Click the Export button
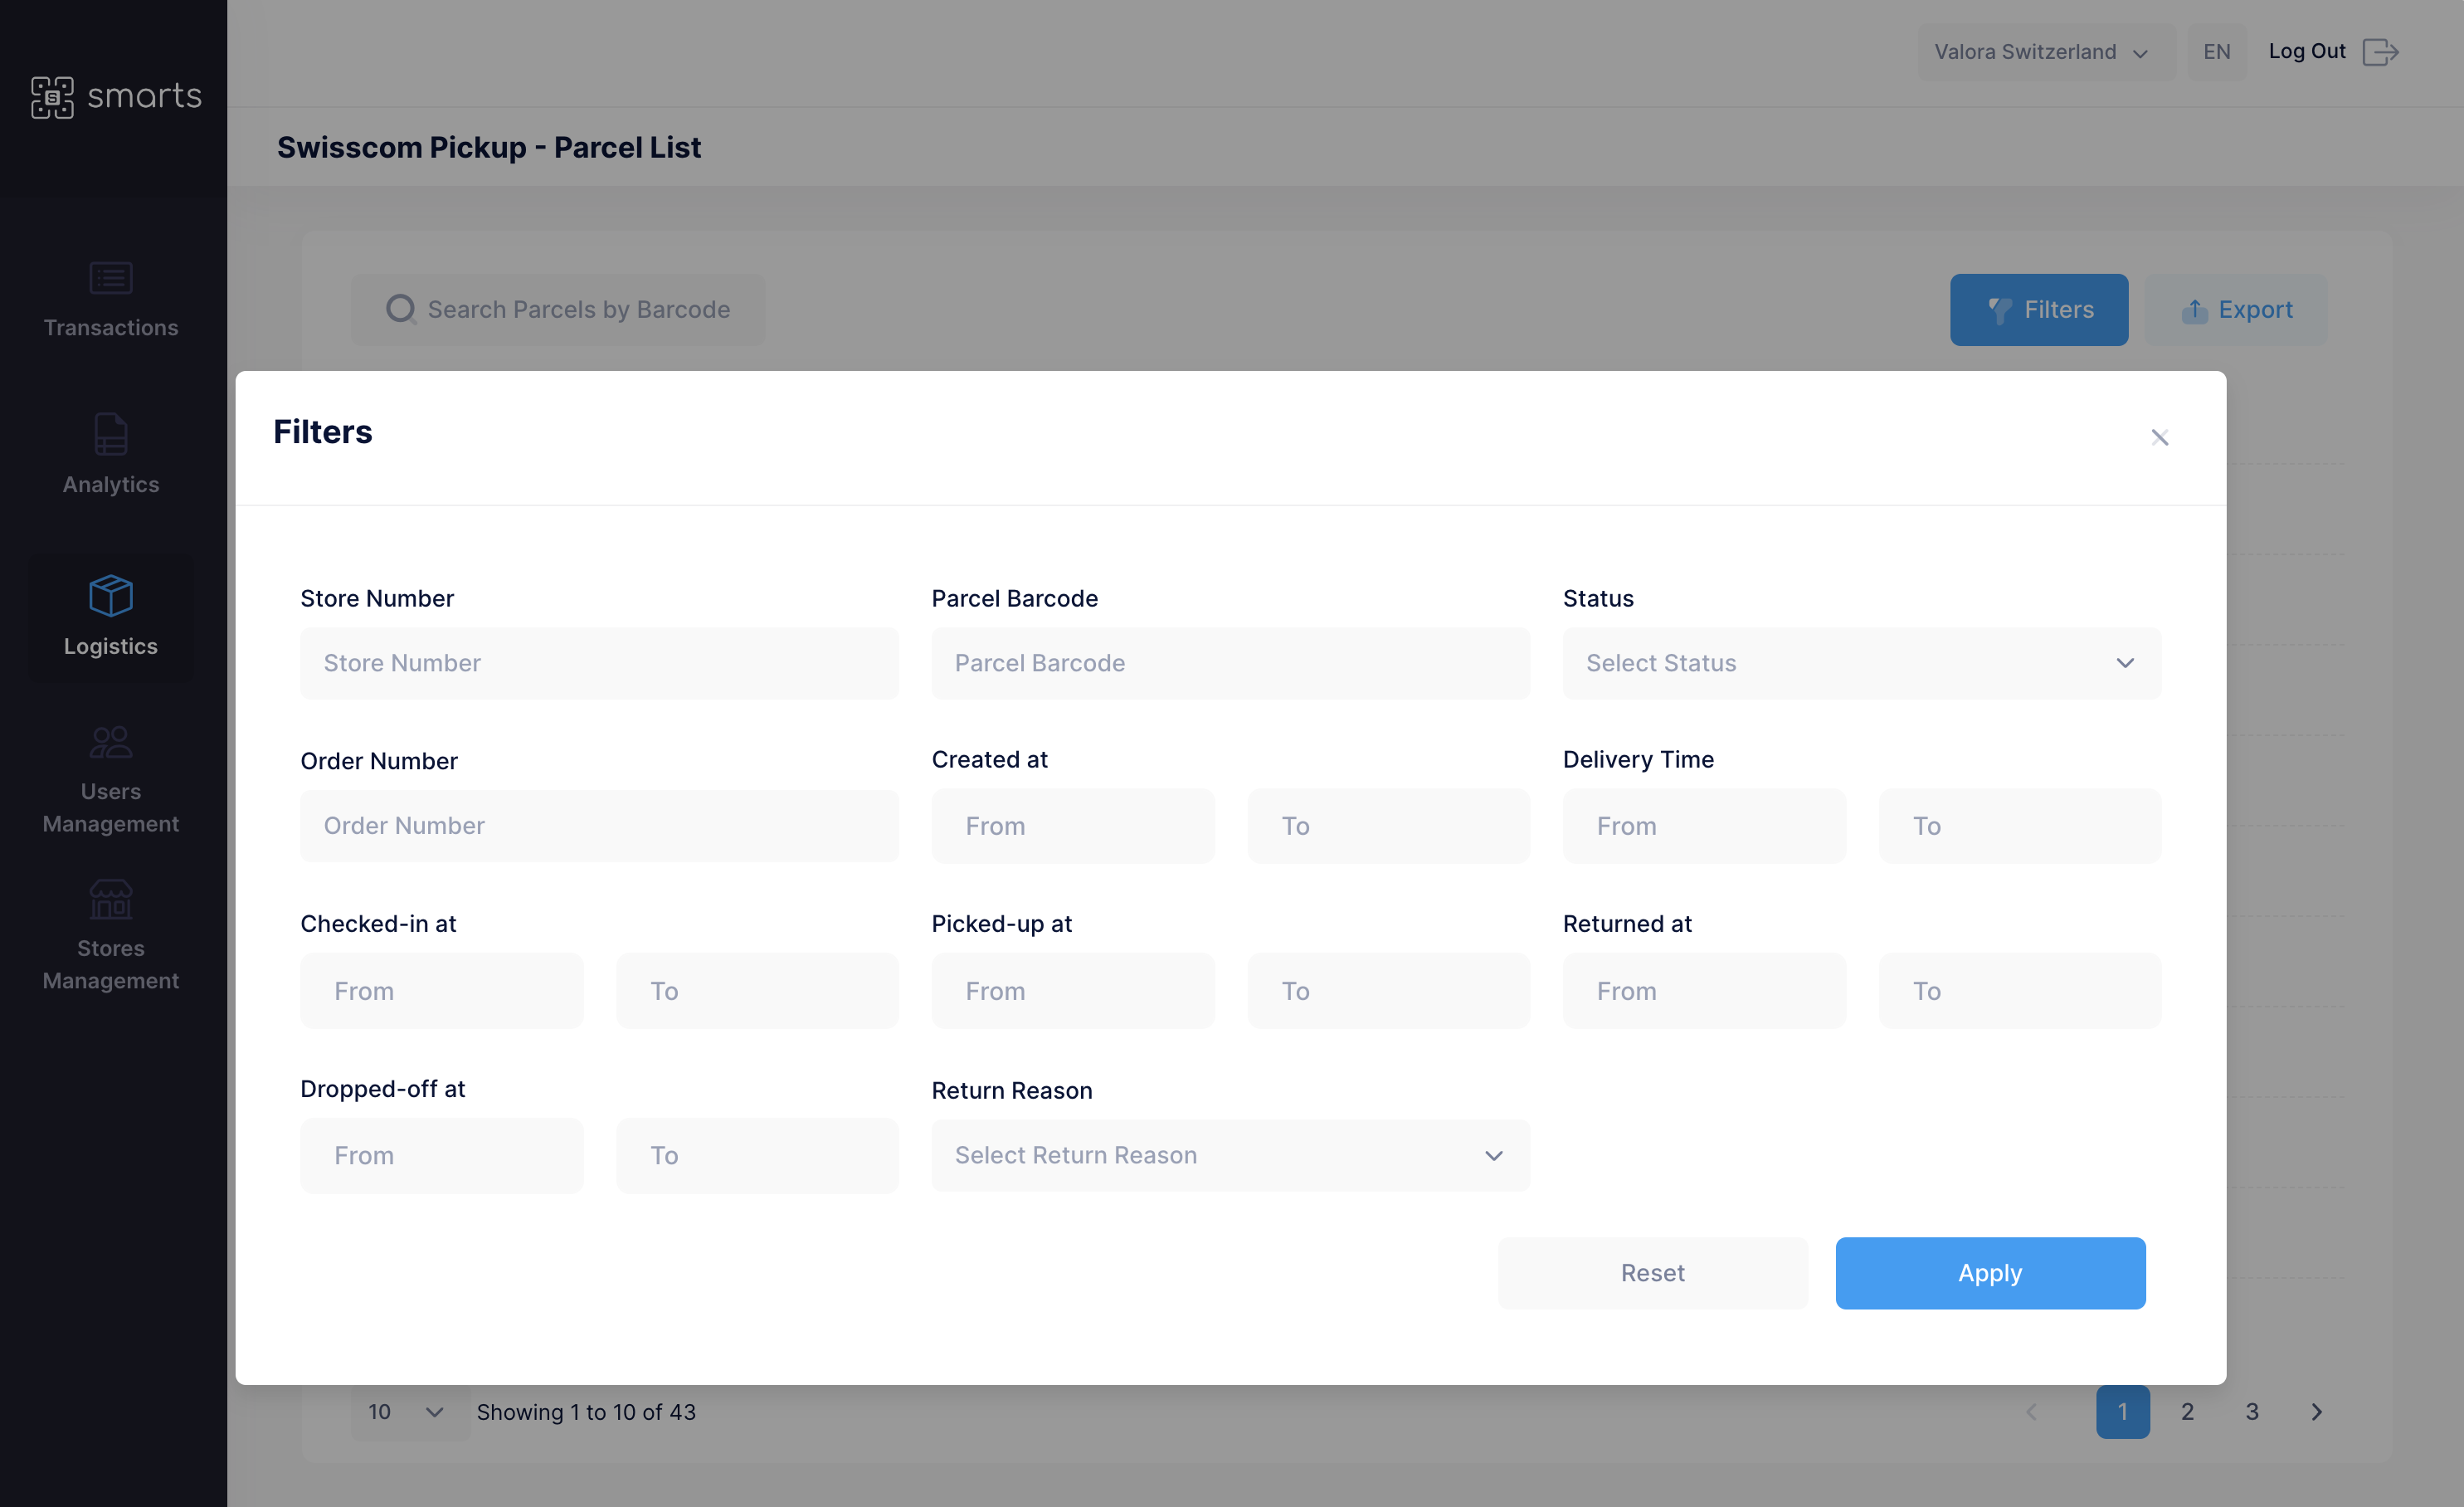Screen dimensions: 2464x1507 click(x=2236, y=310)
